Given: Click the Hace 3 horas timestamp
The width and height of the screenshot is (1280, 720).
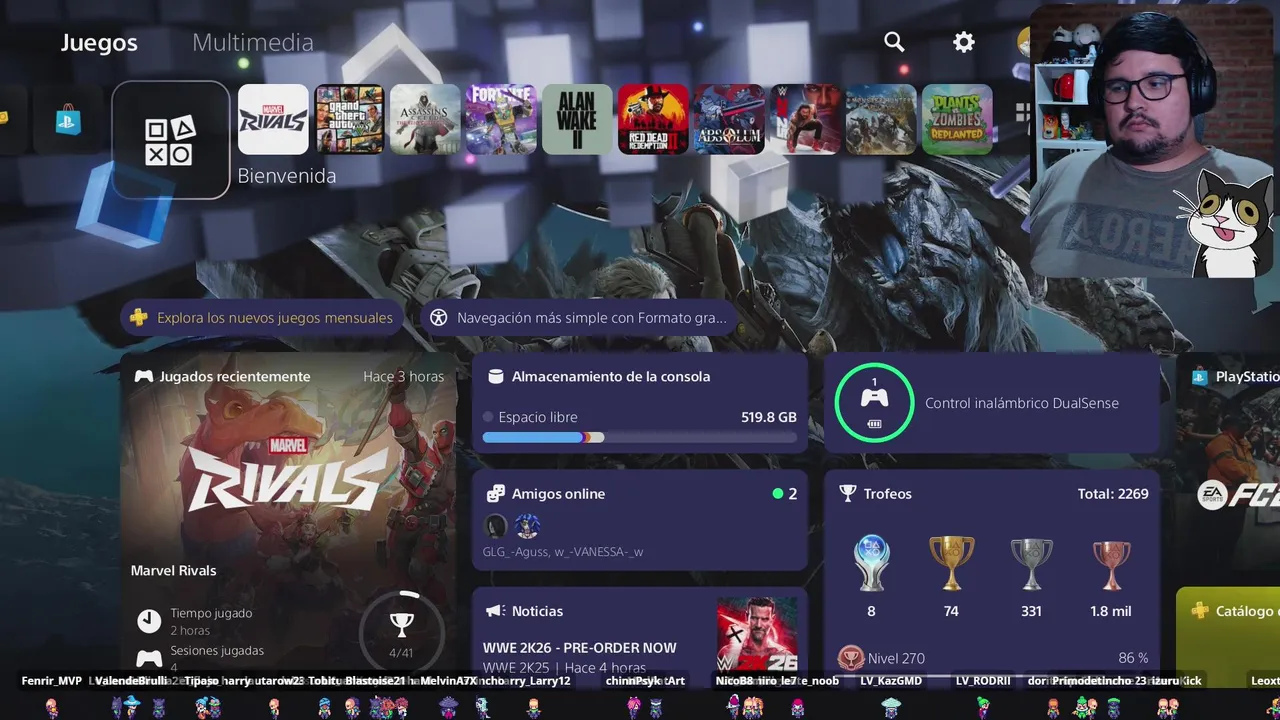Looking at the screenshot, I should pyautogui.click(x=404, y=377).
